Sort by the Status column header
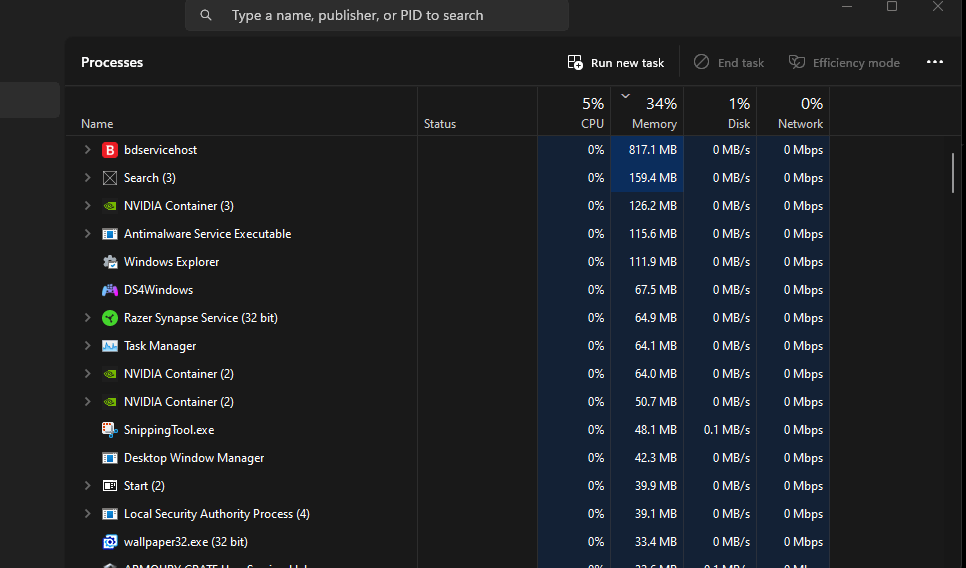This screenshot has width=966, height=568. click(477, 111)
